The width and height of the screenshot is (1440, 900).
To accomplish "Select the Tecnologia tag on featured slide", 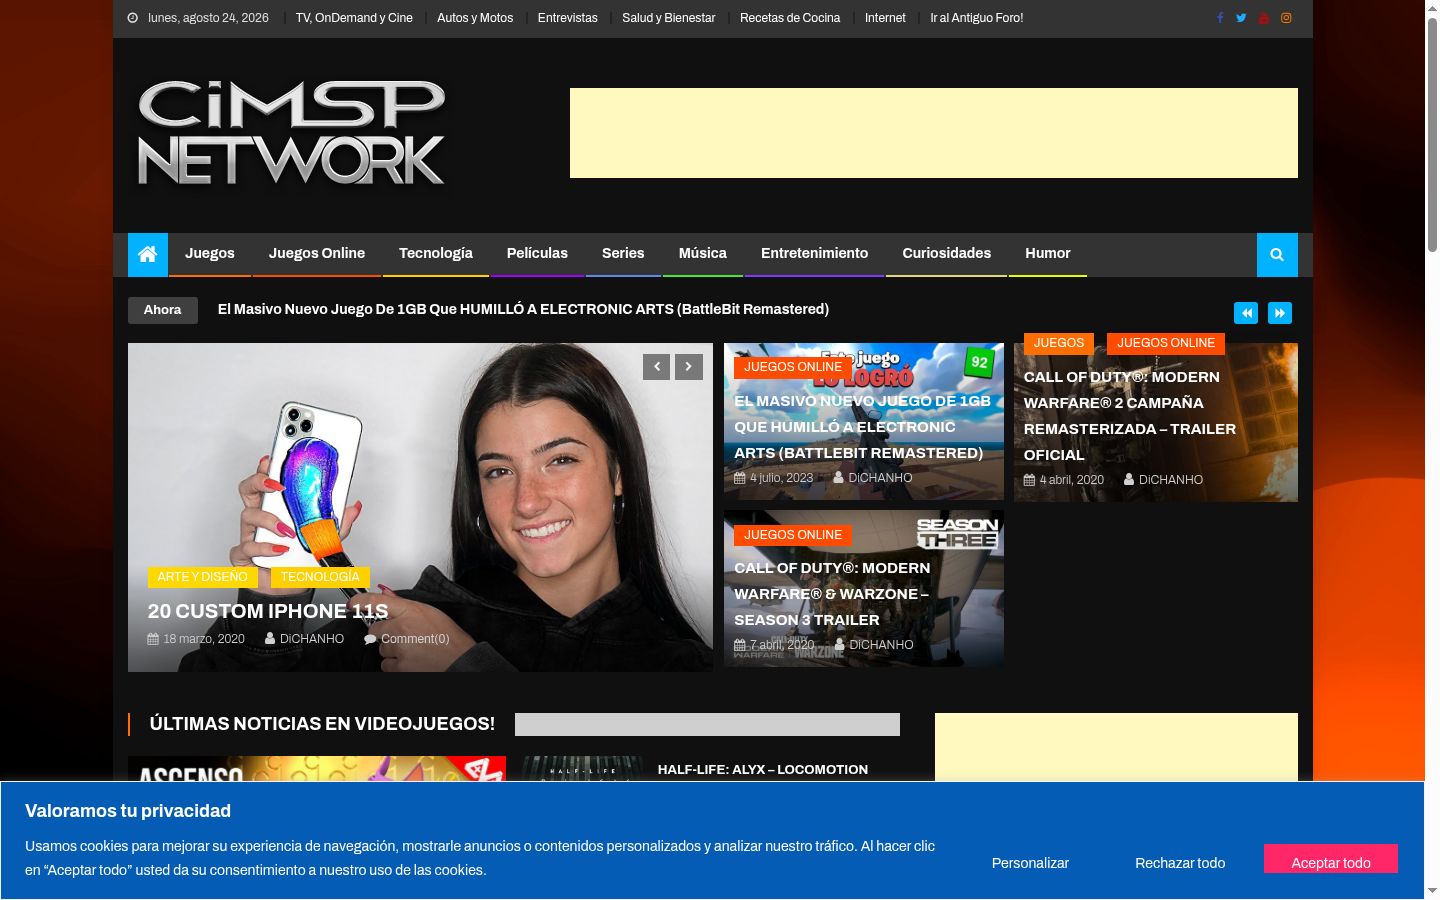I will tap(320, 577).
